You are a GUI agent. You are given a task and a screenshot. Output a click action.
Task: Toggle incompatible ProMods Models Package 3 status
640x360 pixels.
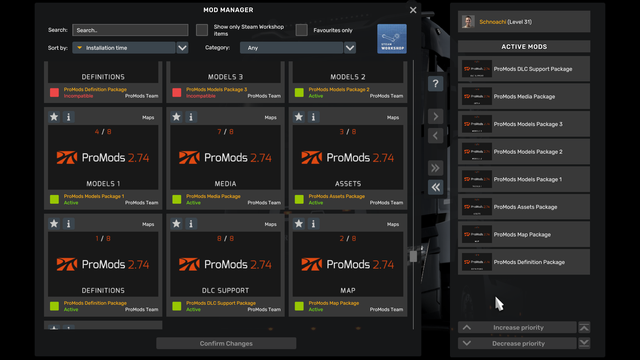pos(177,92)
